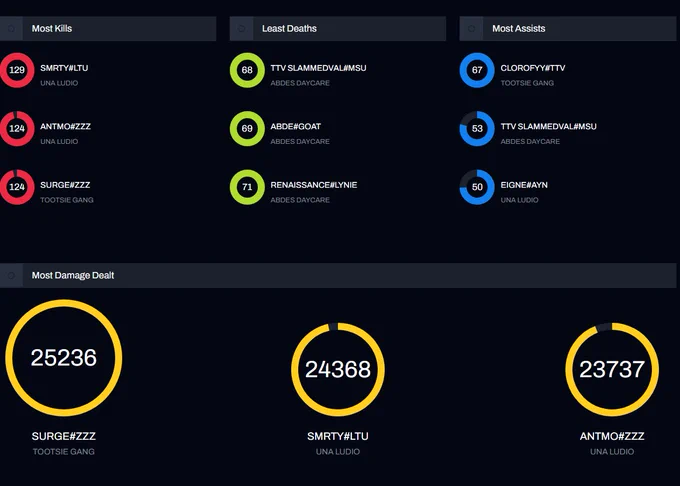Click the icon beside Most Damage Dealt header
Image resolution: width=680 pixels, height=486 pixels.
coord(11,275)
